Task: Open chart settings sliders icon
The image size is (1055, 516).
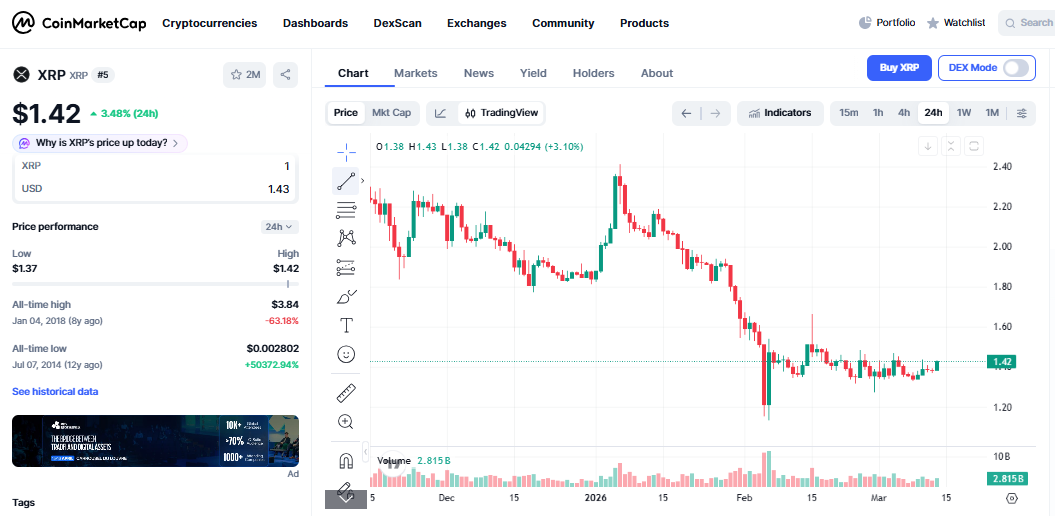Action: point(1021,113)
